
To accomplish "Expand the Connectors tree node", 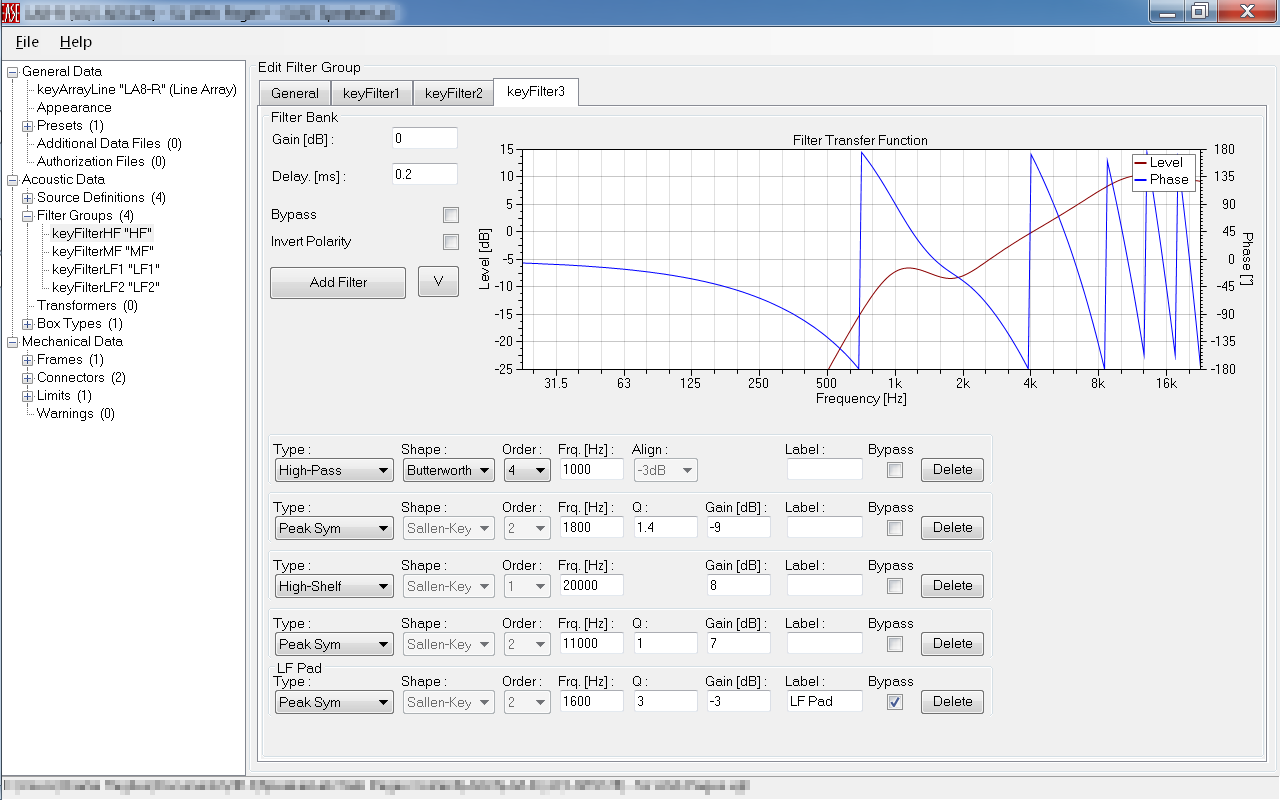I will [27, 378].
